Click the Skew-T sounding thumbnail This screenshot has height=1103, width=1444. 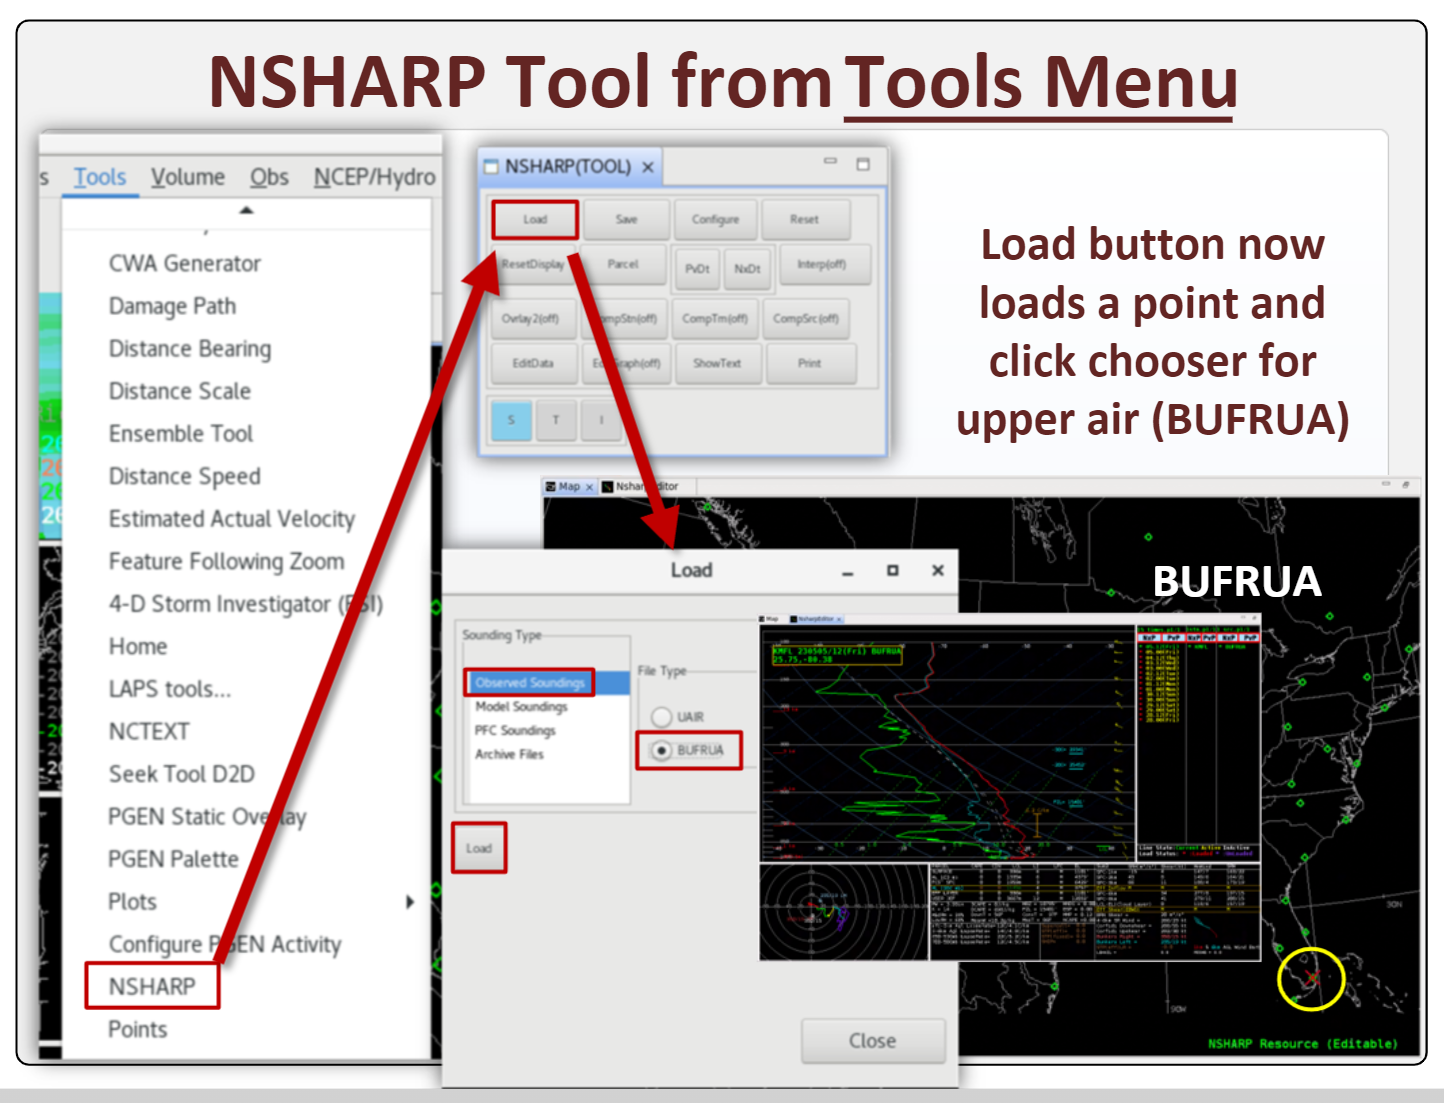(x=947, y=741)
